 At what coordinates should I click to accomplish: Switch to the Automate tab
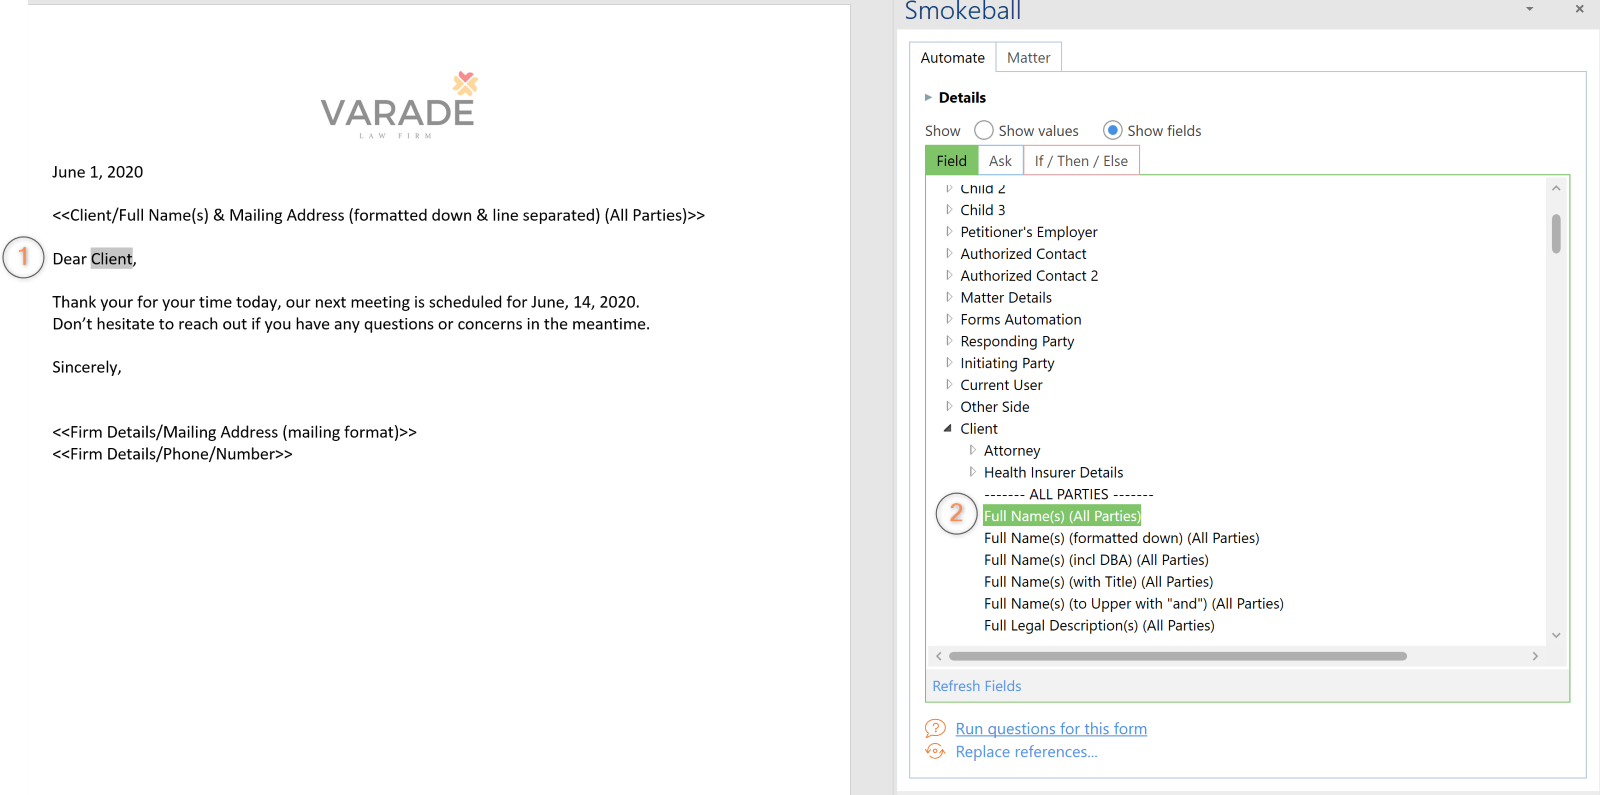point(952,57)
